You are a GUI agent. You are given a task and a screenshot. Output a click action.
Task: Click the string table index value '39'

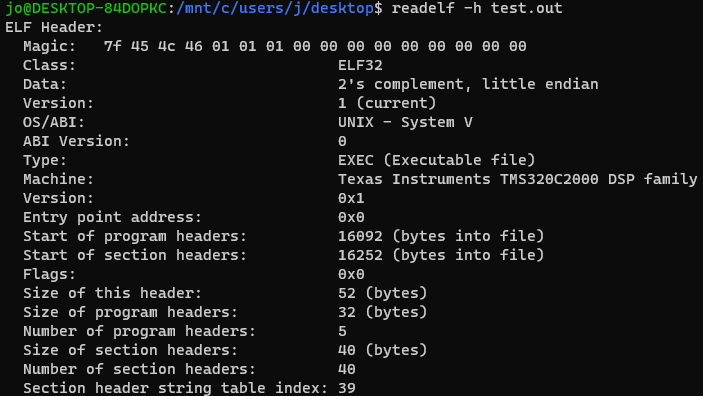pyautogui.click(x=347, y=388)
